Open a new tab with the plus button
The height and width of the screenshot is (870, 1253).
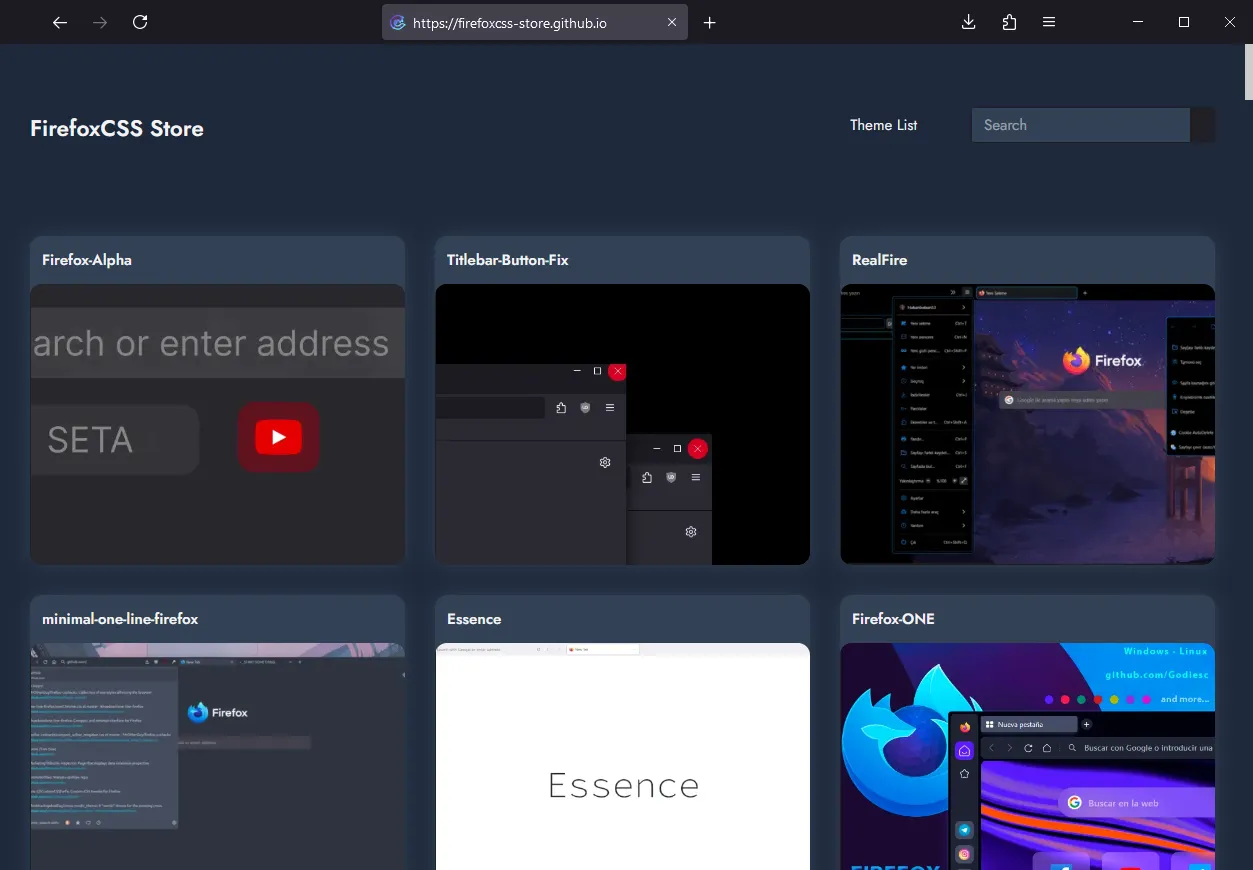coord(710,22)
